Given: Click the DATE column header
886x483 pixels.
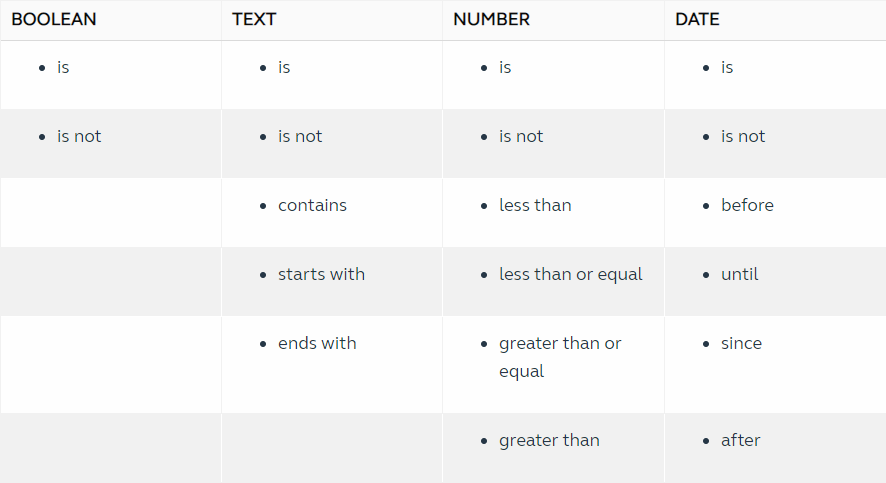Looking at the screenshot, I should 697,19.
